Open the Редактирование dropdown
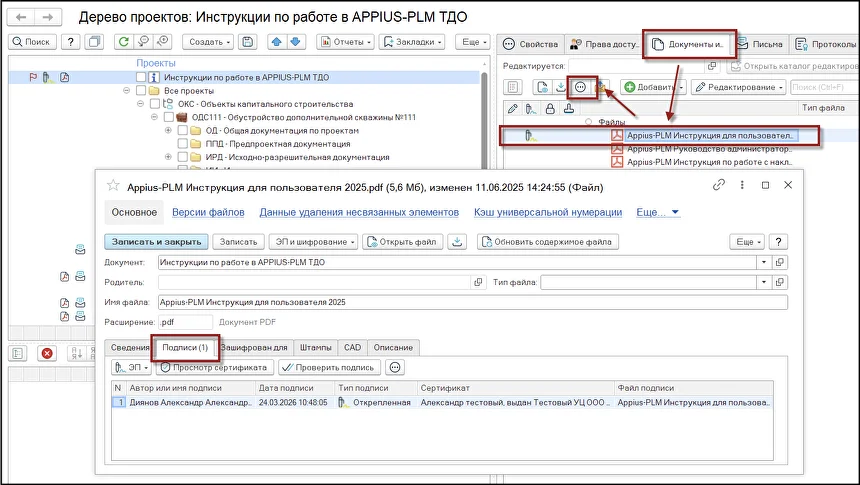 [x=739, y=87]
